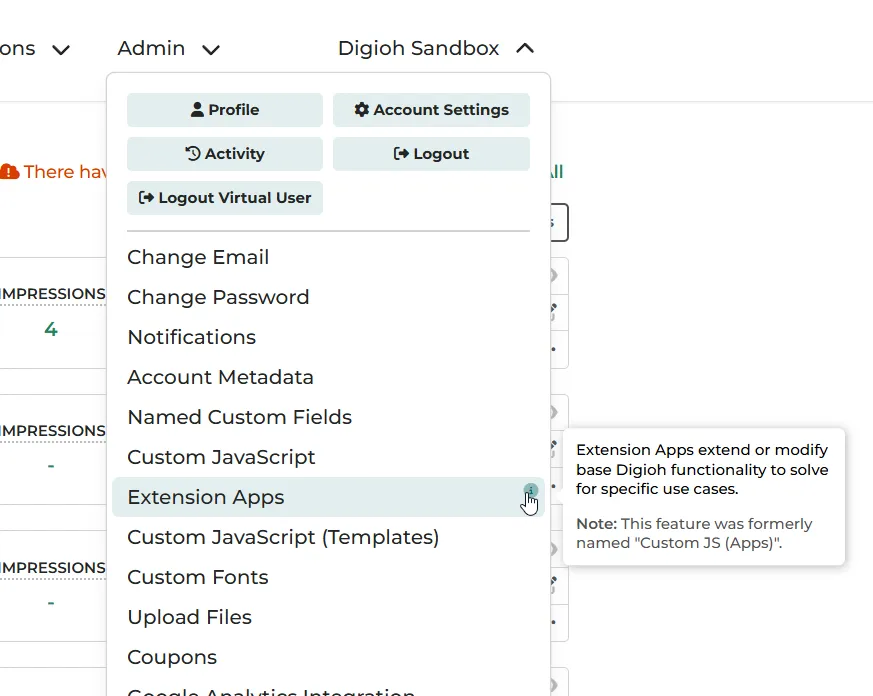
Task: Open Notifications menu item
Action: click(328, 337)
